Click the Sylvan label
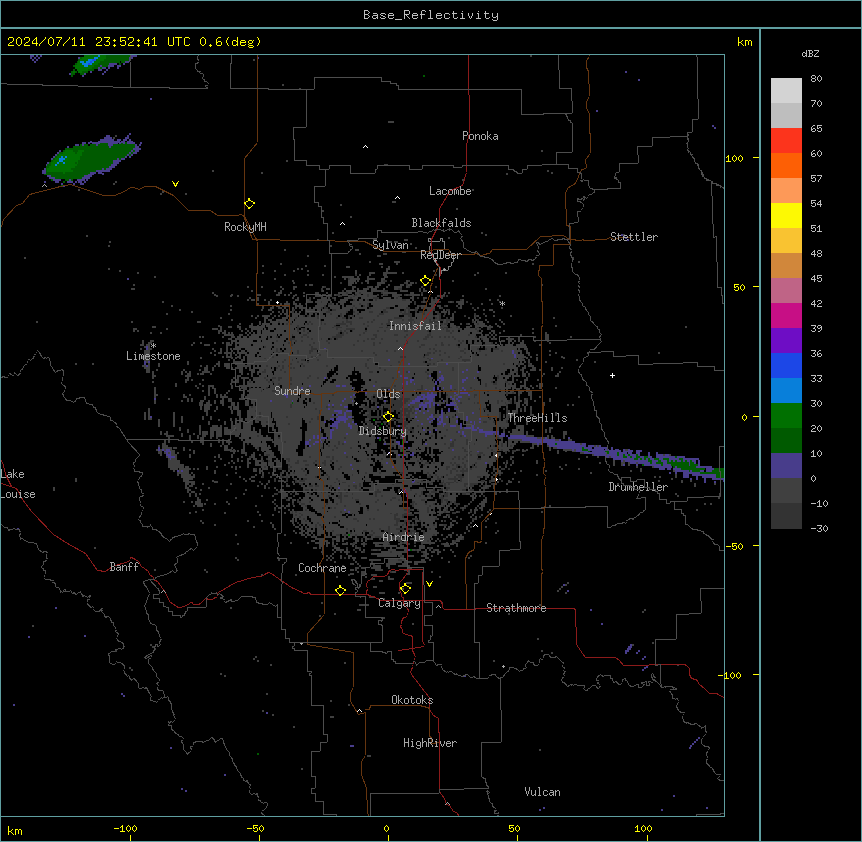This screenshot has height=842, width=862. [x=390, y=245]
